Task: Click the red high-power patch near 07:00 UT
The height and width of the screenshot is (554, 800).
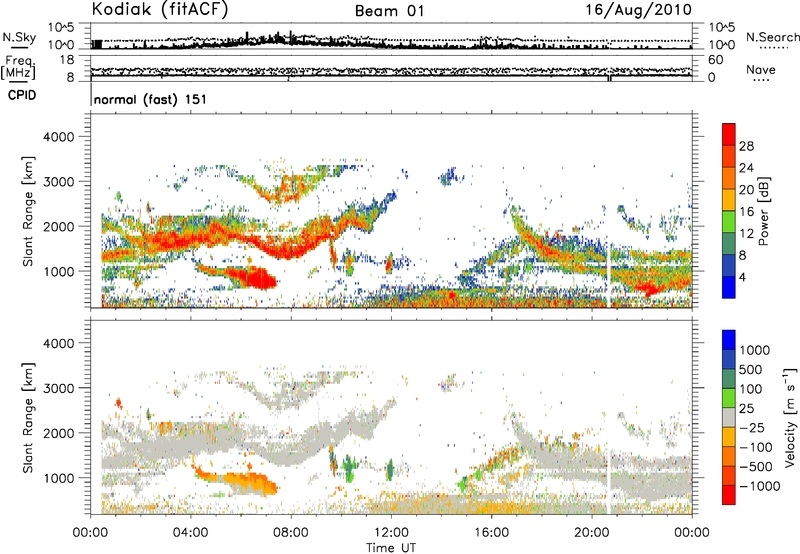Action: point(253,278)
